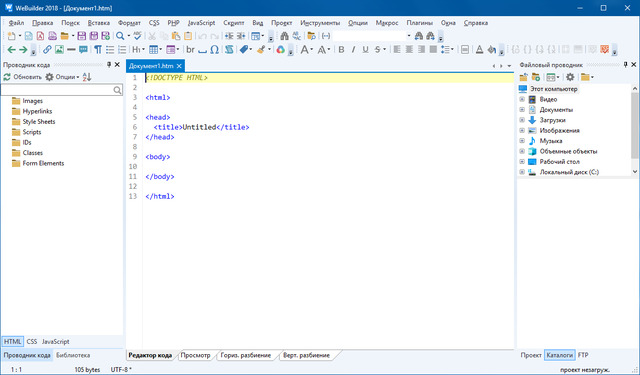The image size is (640, 375).
Task: Expand the Загрузки tree node
Action: (522, 120)
